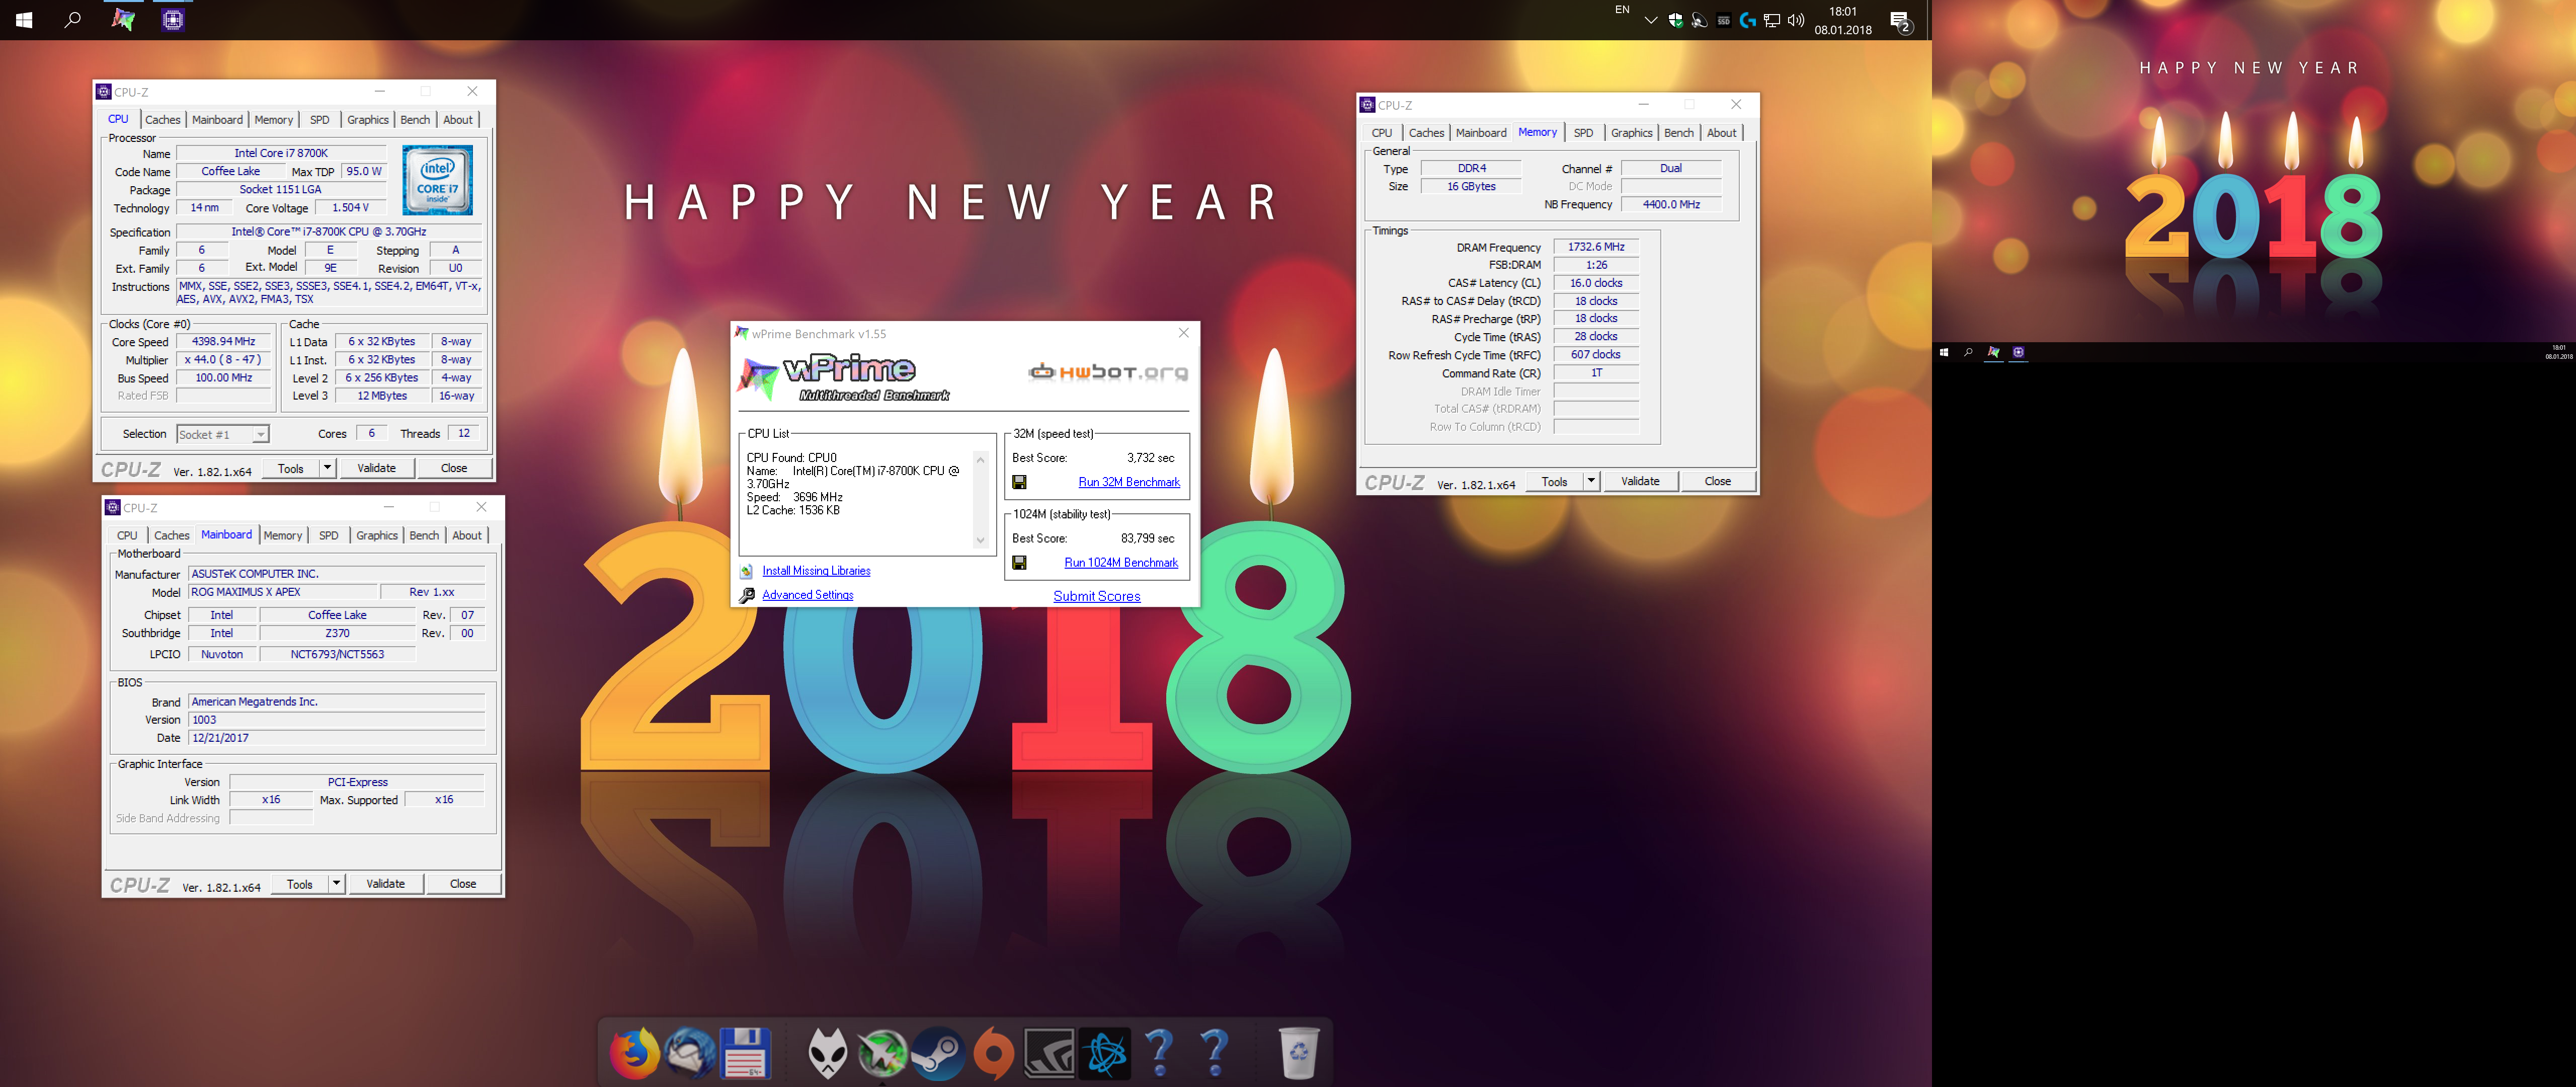Click the hwbot.org logo in wPrime
Screen dimensions: 2576x1087
click(x=1108, y=372)
